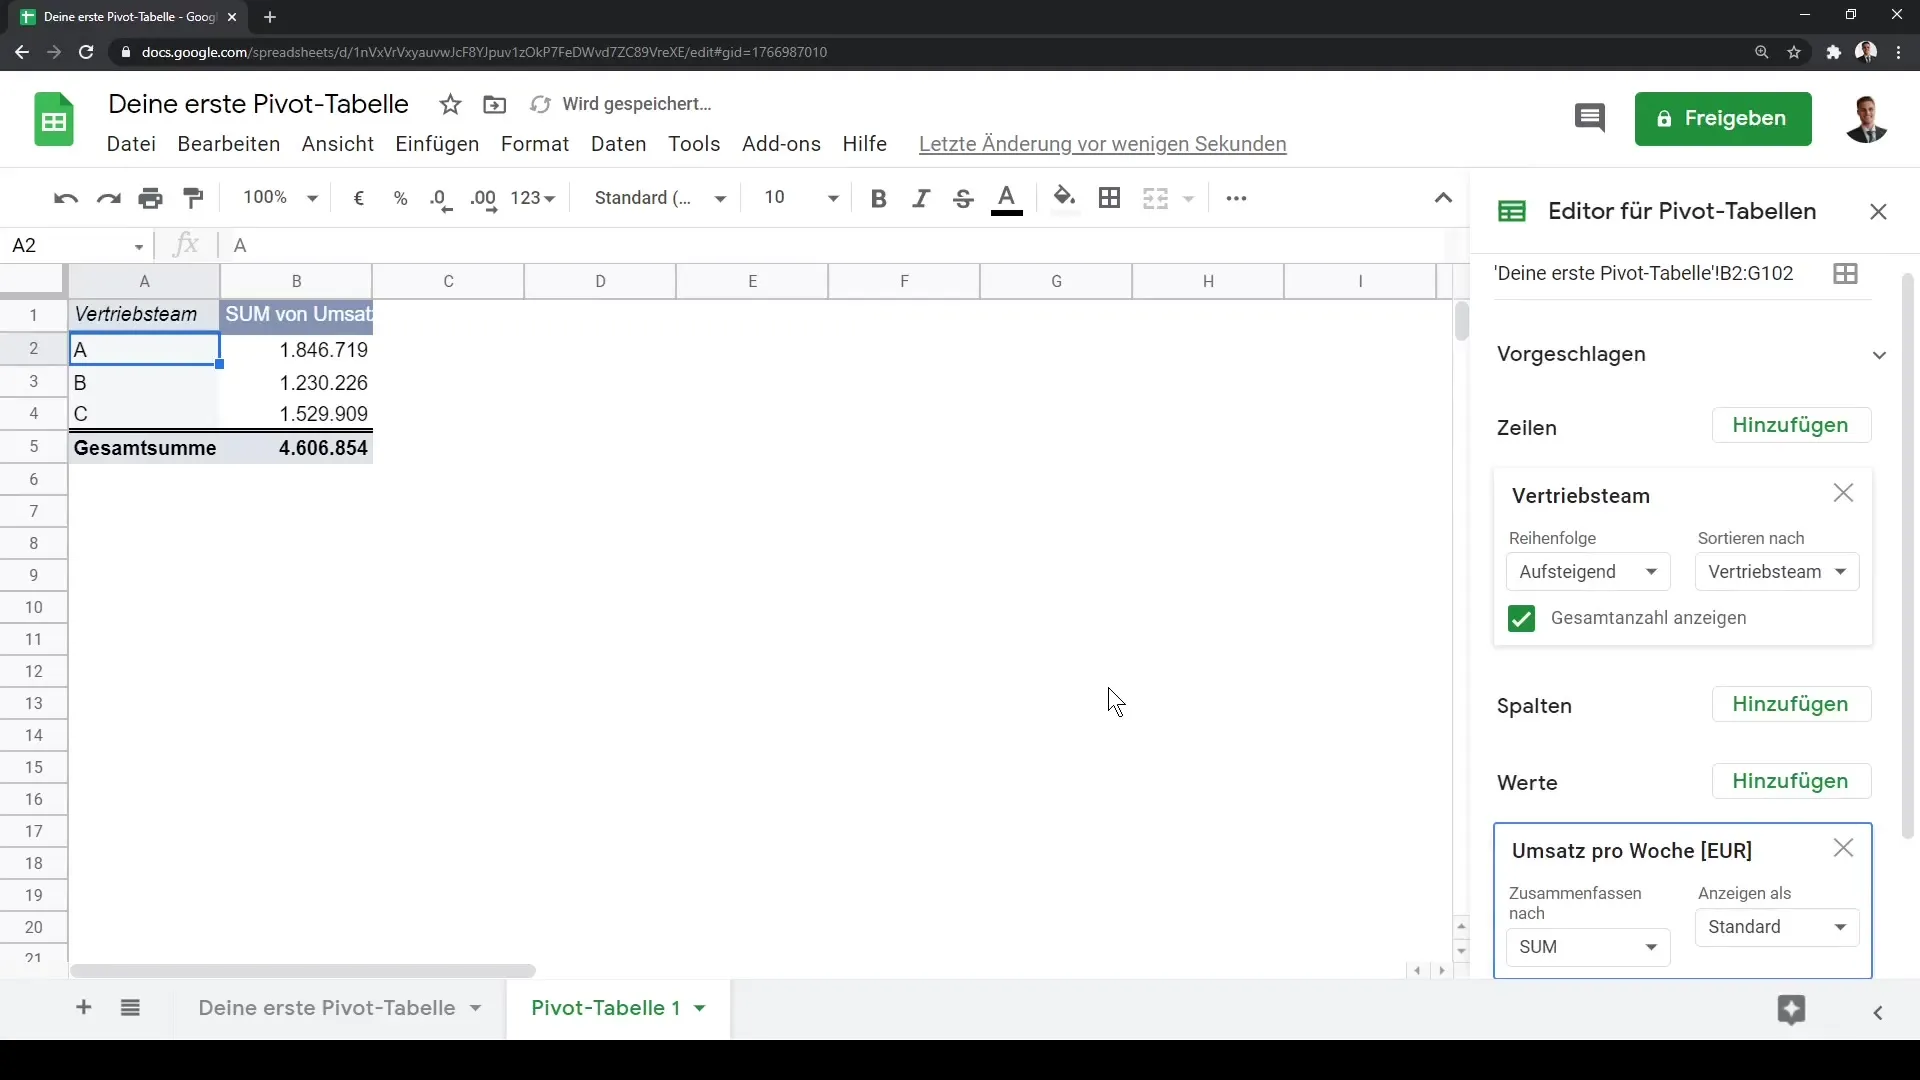The width and height of the screenshot is (1920, 1080).
Task: Open the Bearbeiten menu
Action: (x=228, y=144)
